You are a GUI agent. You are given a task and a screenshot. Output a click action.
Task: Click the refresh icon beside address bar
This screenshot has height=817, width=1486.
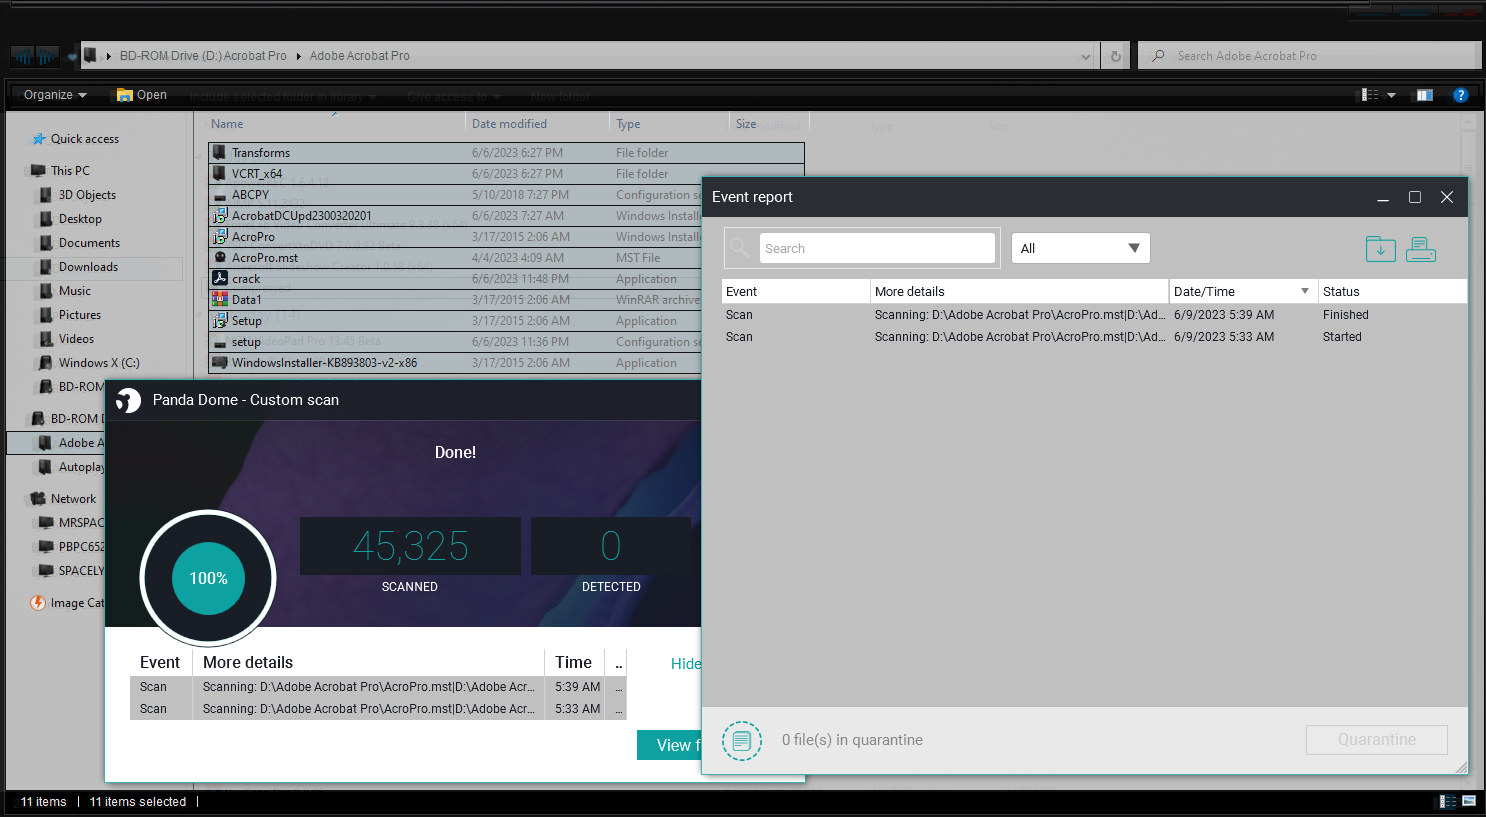click(1116, 56)
